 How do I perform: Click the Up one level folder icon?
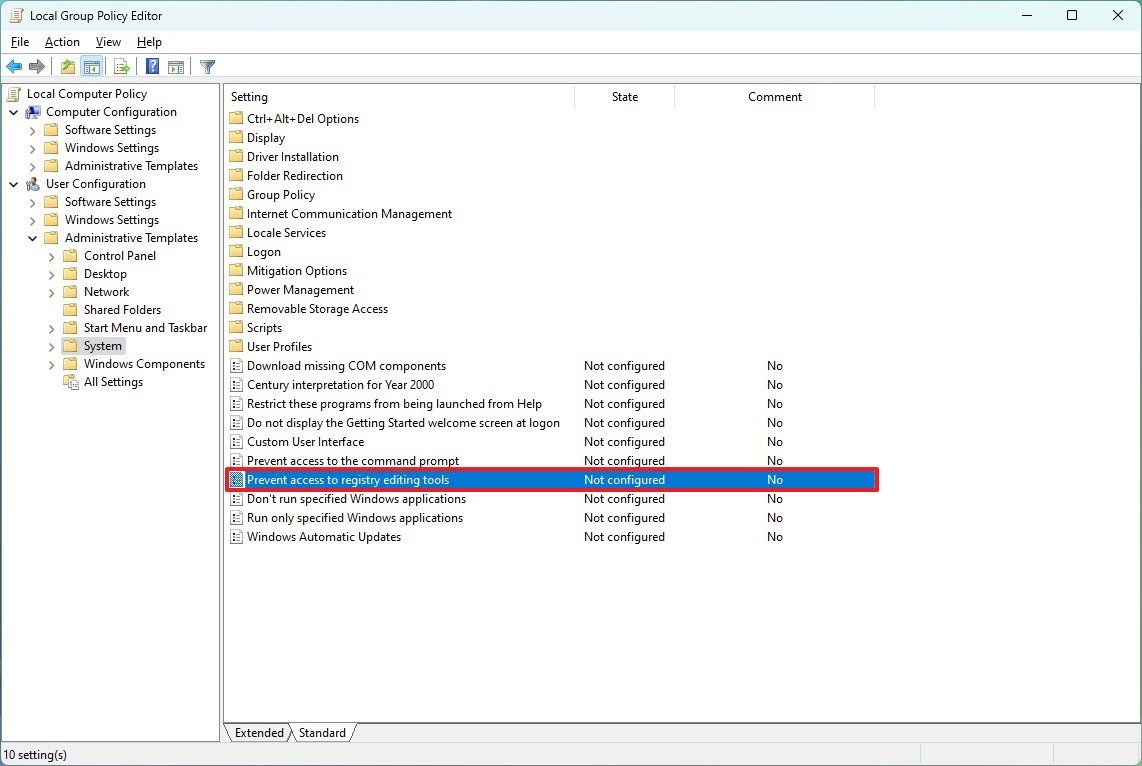(x=66, y=66)
